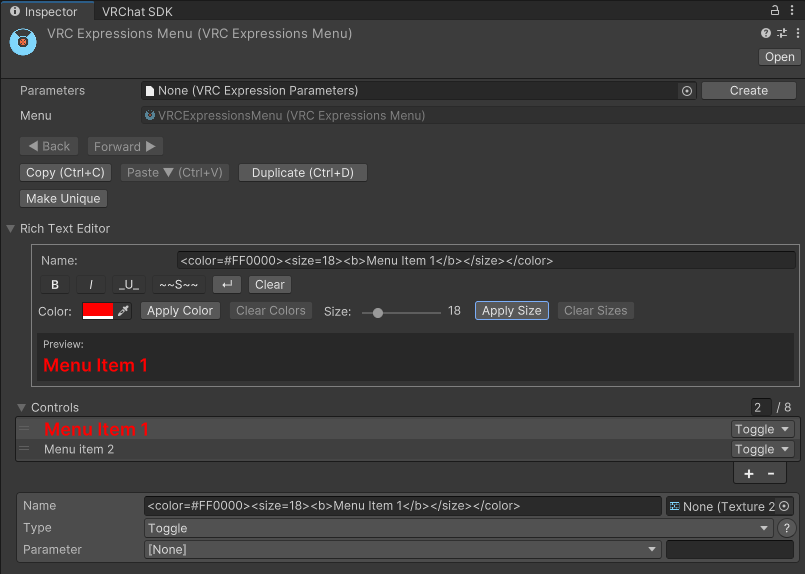
Task: Click the rich text Name input field
Action: [x=486, y=260]
